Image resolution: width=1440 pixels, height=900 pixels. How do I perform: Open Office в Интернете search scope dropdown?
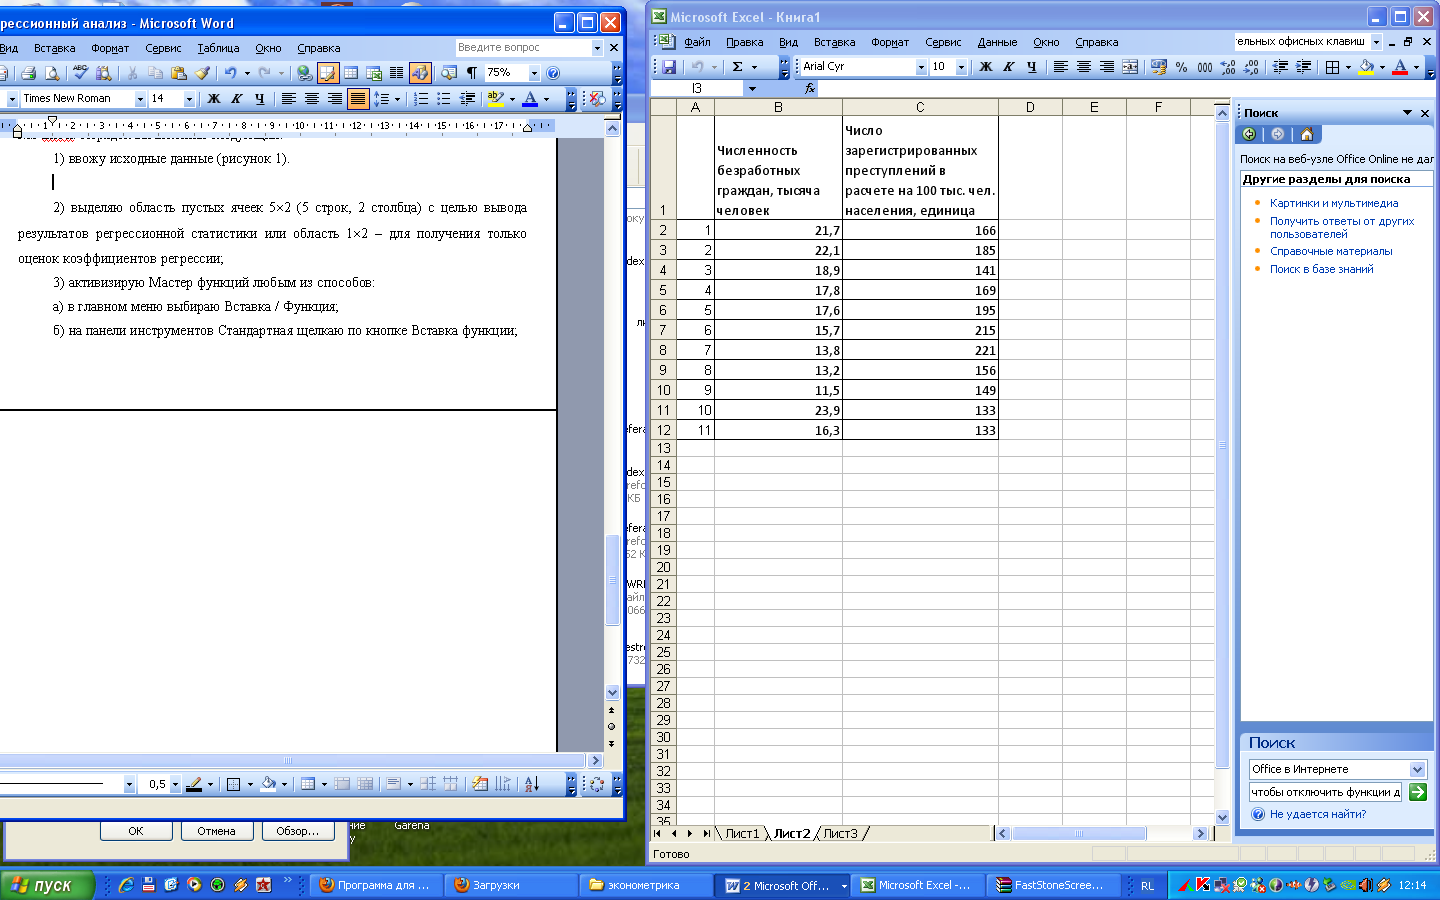(1418, 769)
